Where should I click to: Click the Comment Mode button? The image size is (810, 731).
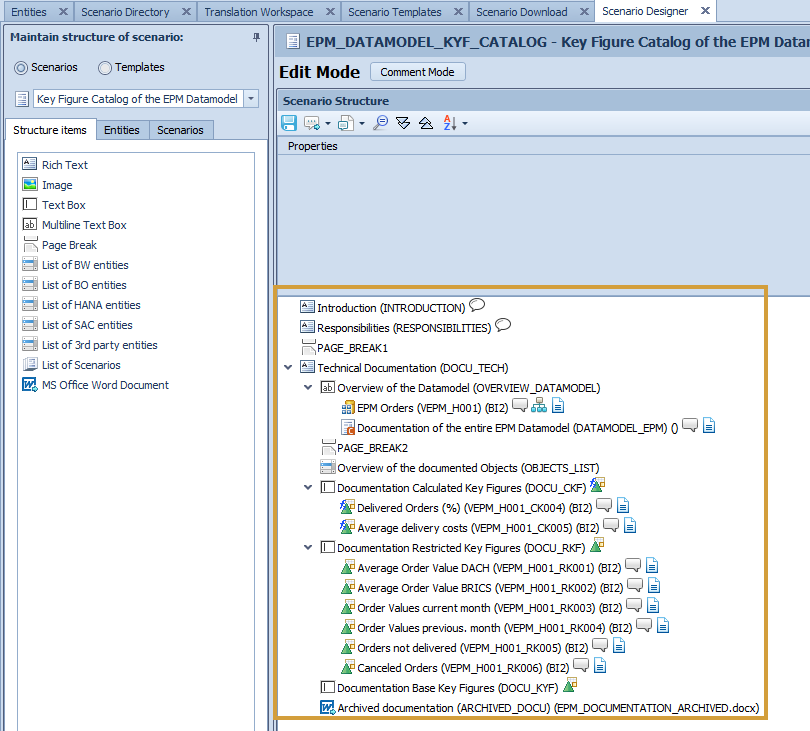(417, 72)
